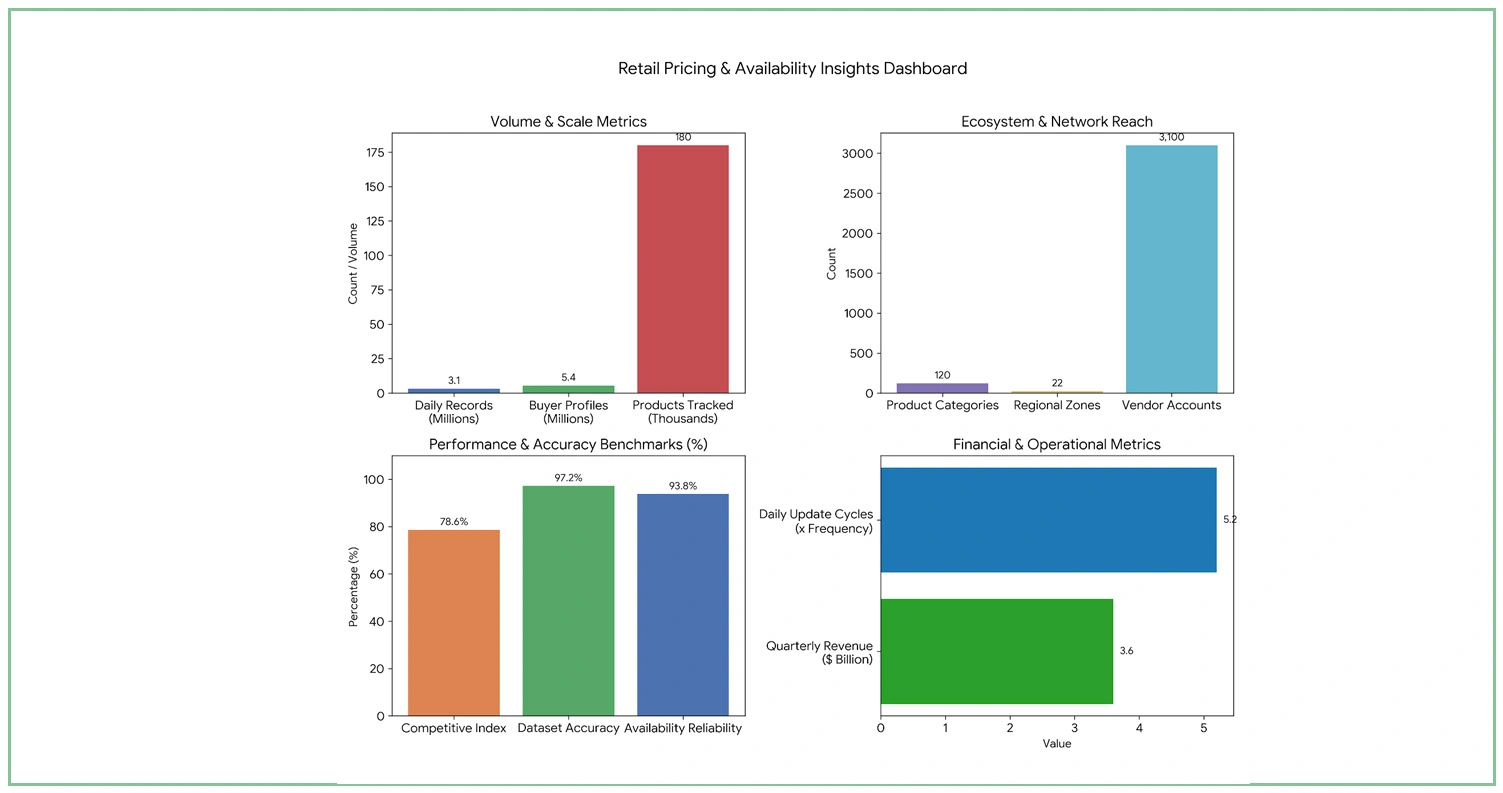This screenshot has width=1503, height=793.
Task: Click the Competitive Index axis label
Action: [x=454, y=728]
